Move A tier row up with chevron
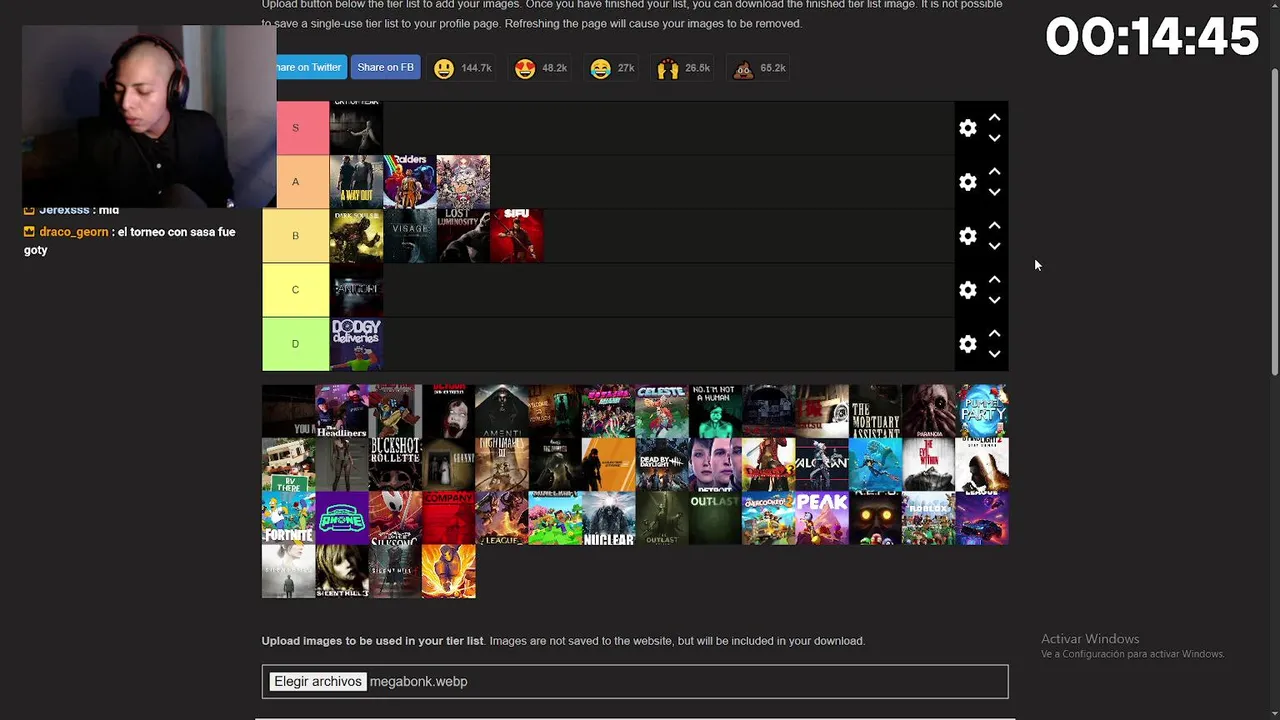 pos(994,171)
